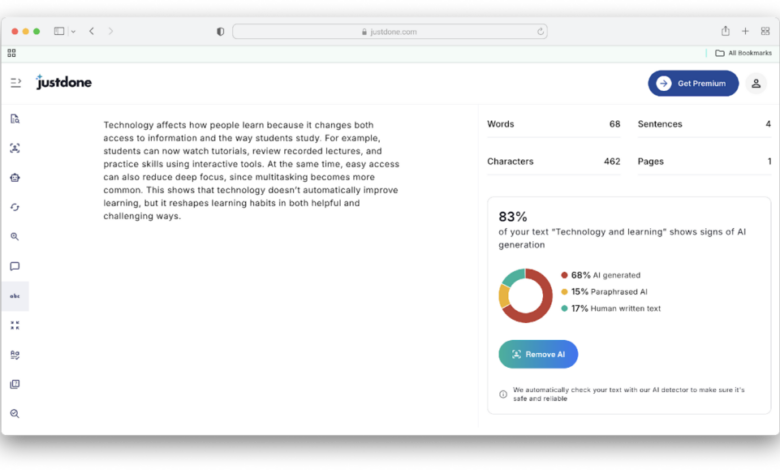Viewport: 780px width, 470px height.
Task: Select the circular arrows paraphrase icon
Action: pyautogui.click(x=15, y=207)
